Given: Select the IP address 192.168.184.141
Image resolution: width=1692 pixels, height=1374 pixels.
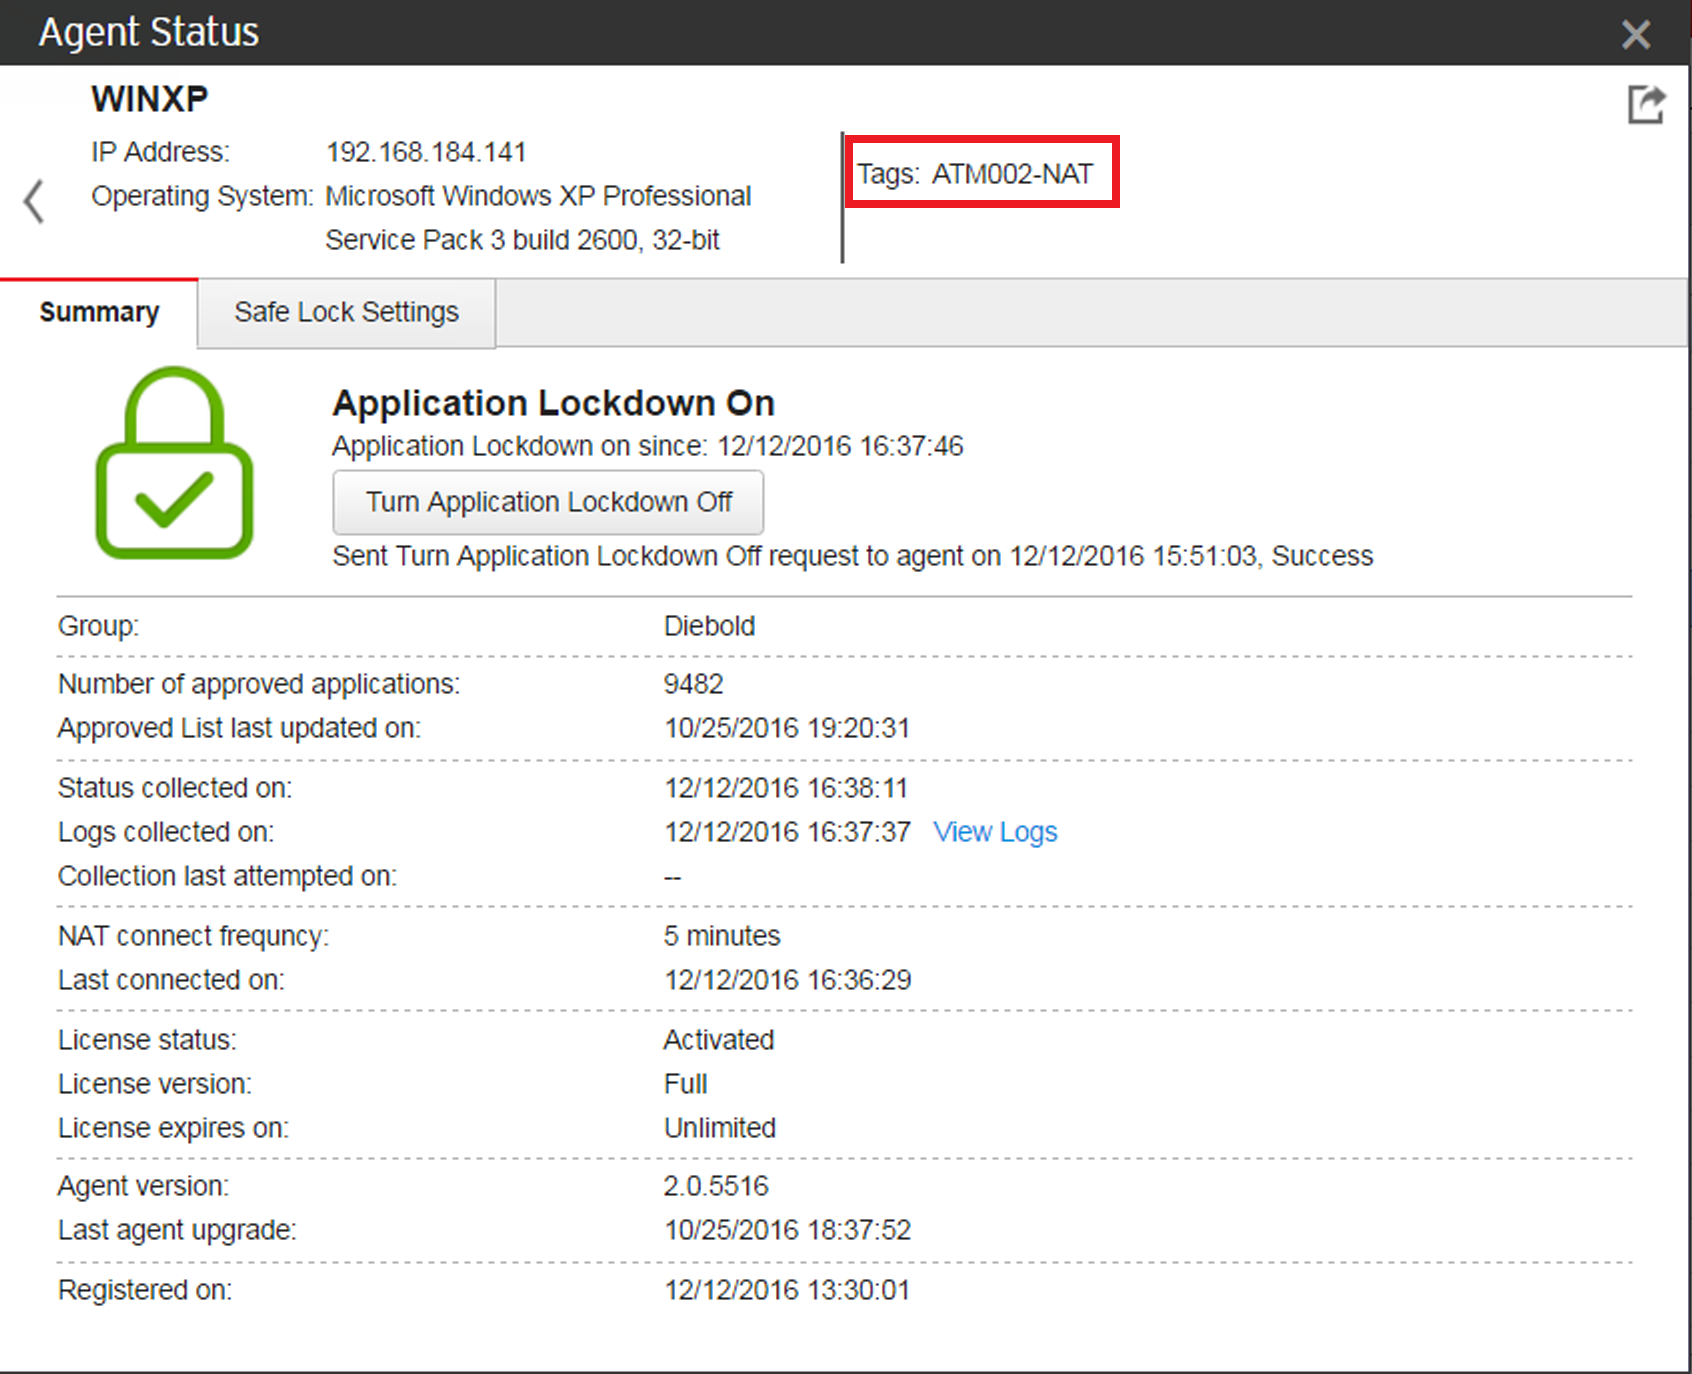Looking at the screenshot, I should tap(426, 152).
